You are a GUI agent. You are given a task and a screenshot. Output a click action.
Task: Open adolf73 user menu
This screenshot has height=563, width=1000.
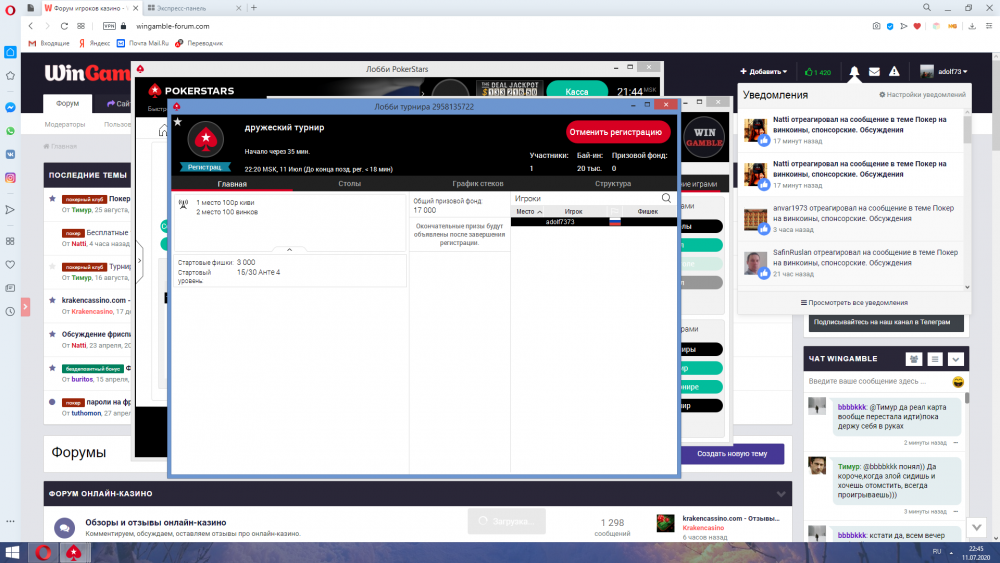tap(944, 71)
